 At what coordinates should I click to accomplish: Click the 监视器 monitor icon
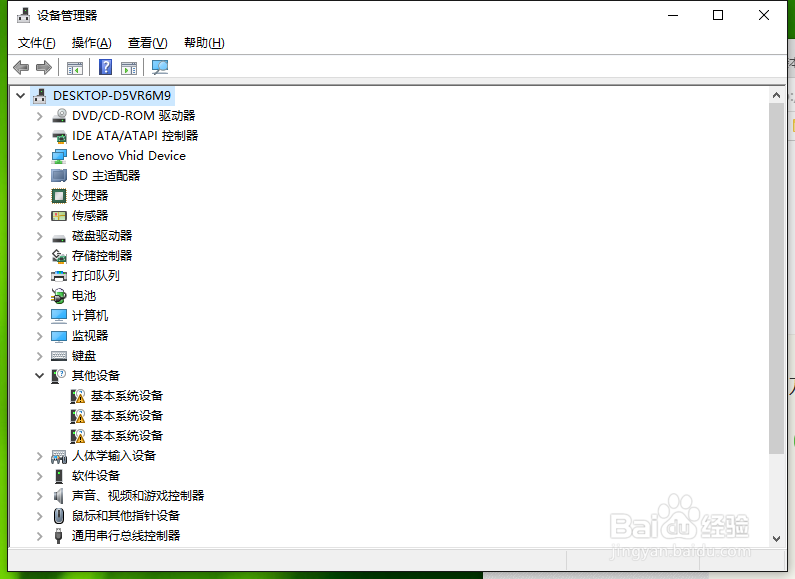(59, 336)
